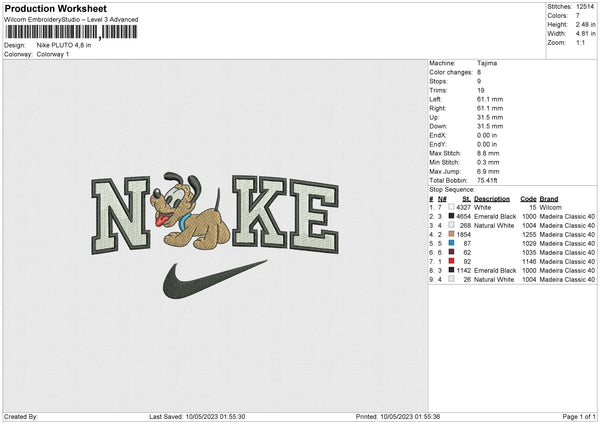
Task: Click the maroon swatch in stop 6
Action: [452, 252]
